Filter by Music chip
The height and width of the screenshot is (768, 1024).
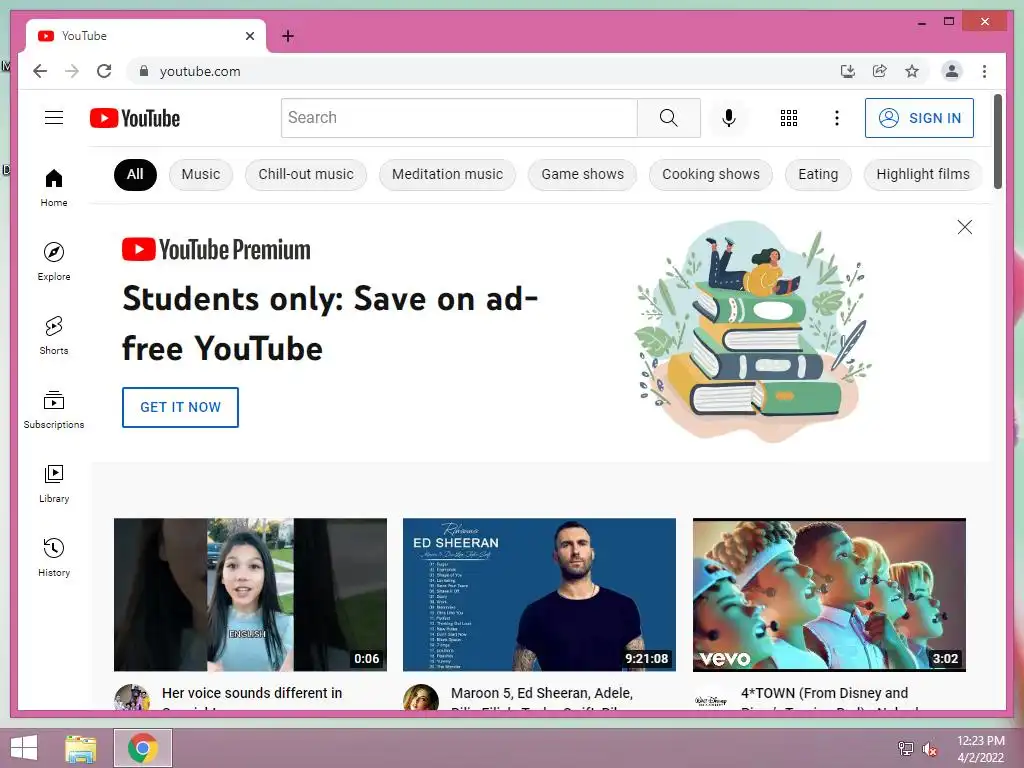pos(200,174)
